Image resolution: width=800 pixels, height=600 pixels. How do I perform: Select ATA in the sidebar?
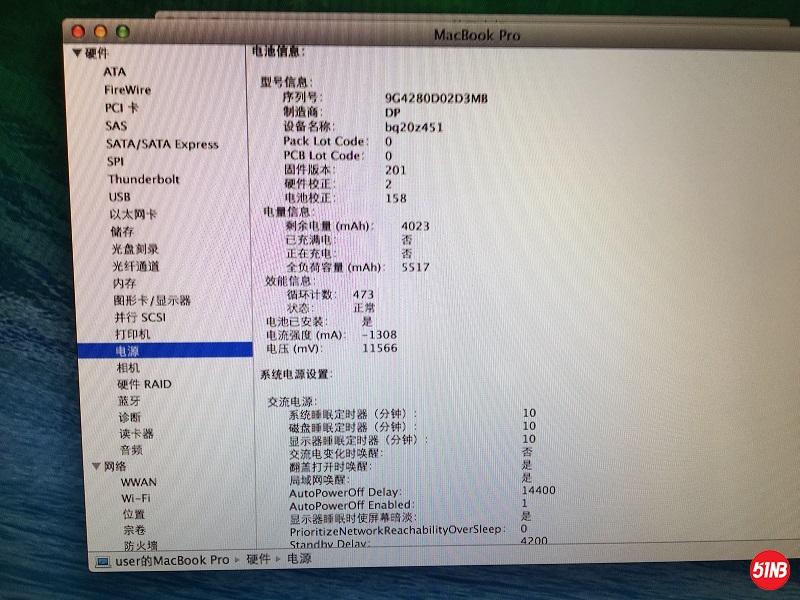click(115, 72)
